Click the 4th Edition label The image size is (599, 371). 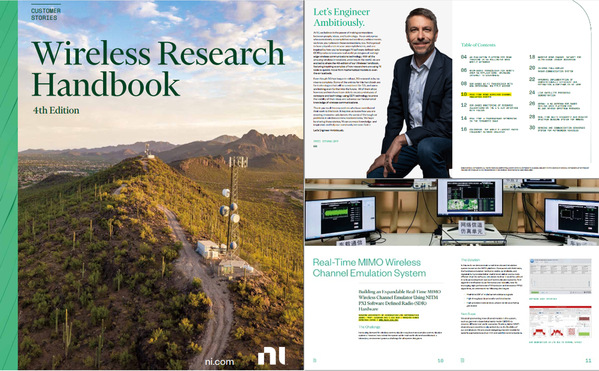[x=56, y=110]
